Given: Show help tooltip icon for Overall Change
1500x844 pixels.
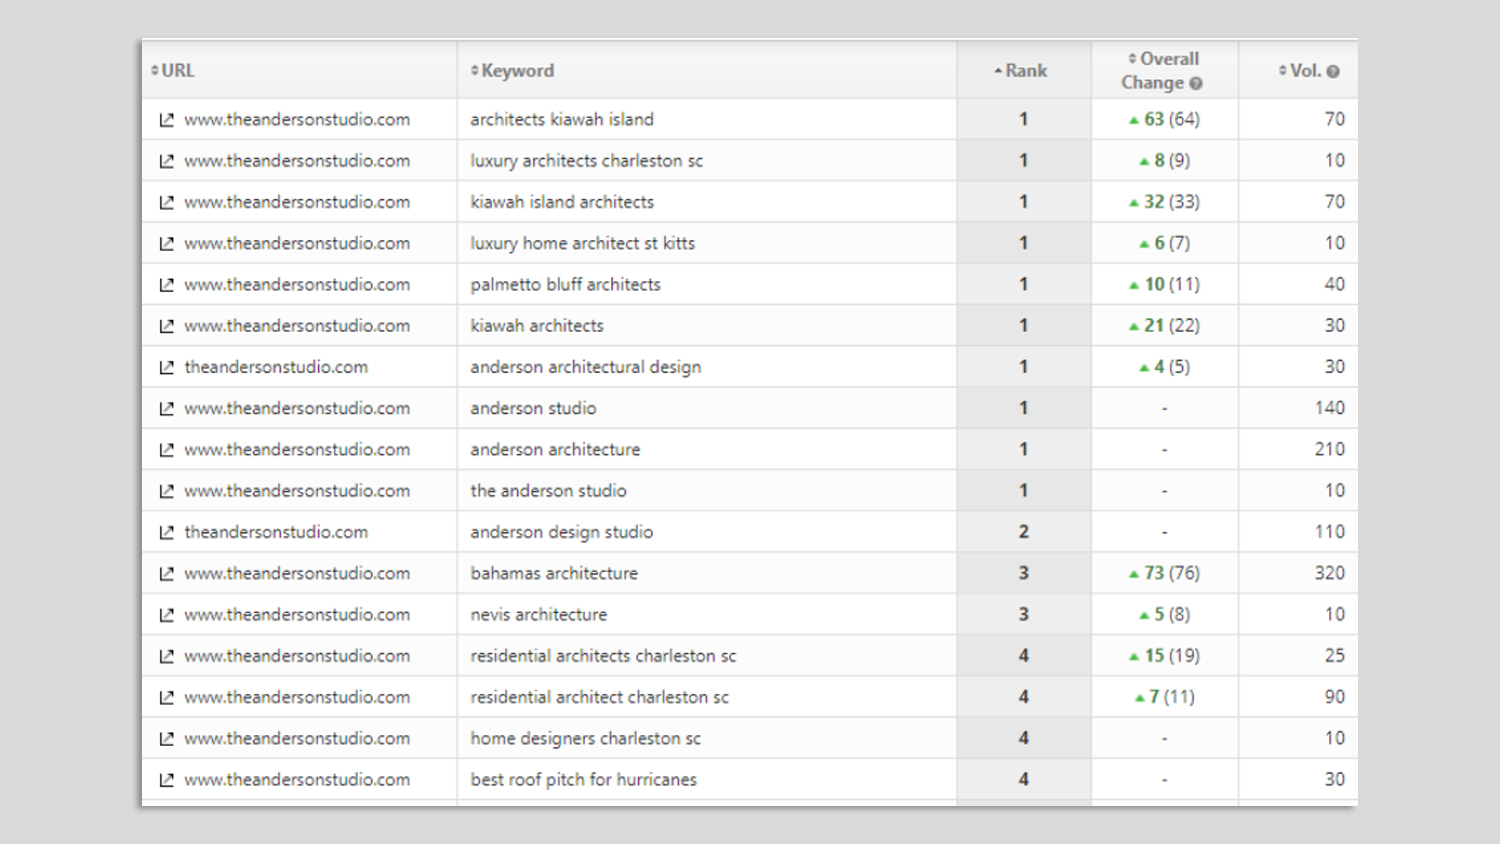Looking at the screenshot, I should (x=1196, y=84).
